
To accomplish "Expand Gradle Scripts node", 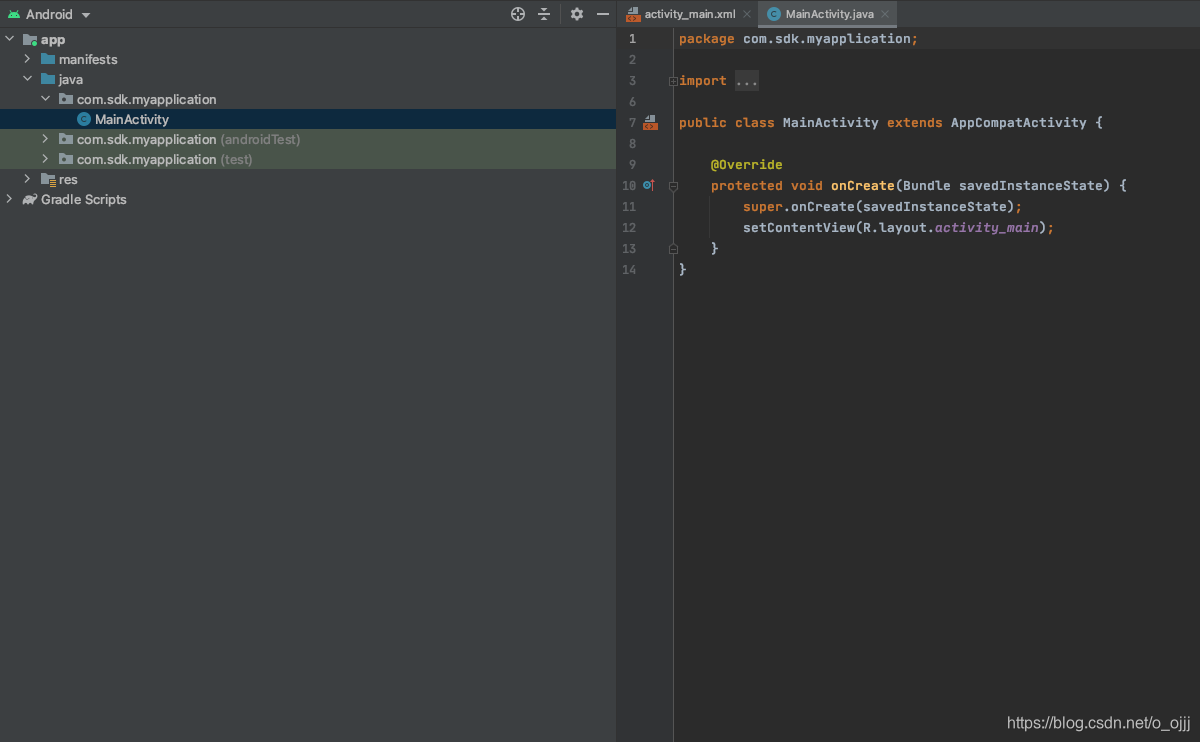I will (x=10, y=199).
